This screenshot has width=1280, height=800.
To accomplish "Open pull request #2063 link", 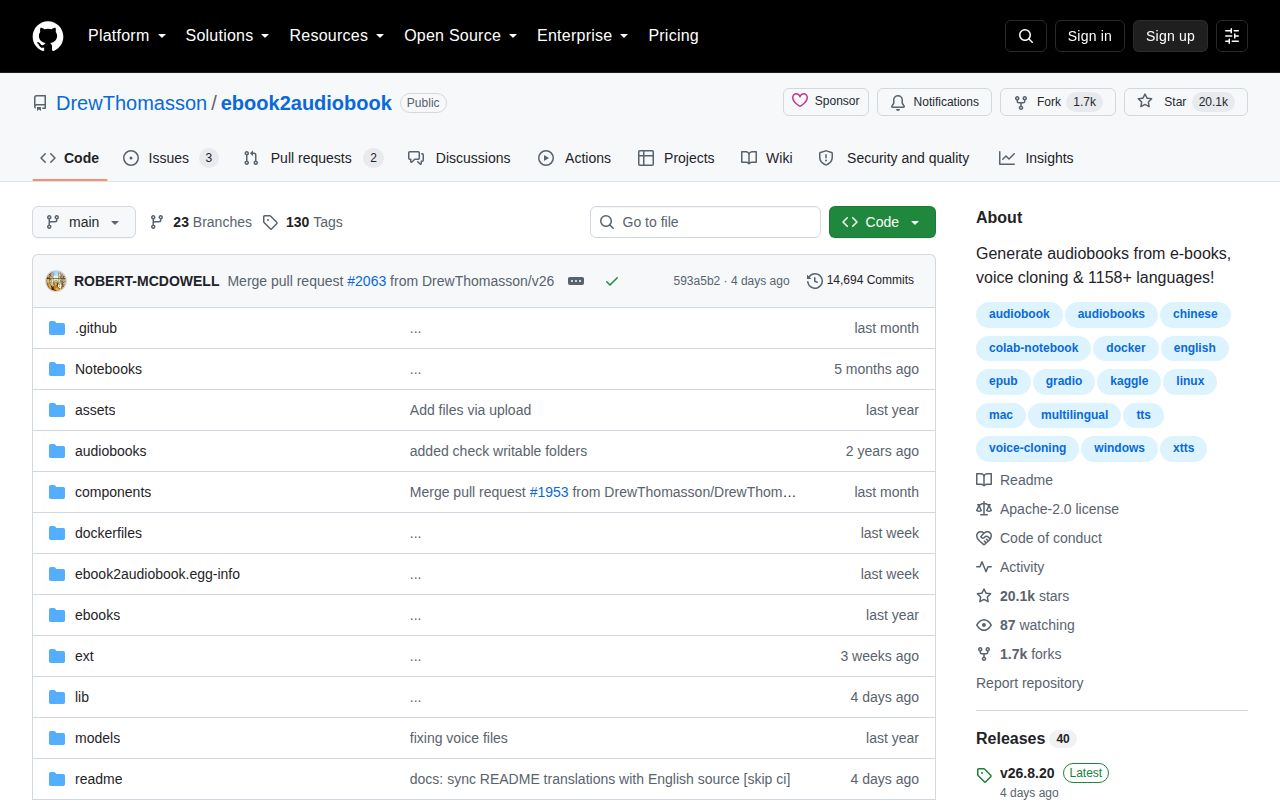I will point(366,281).
